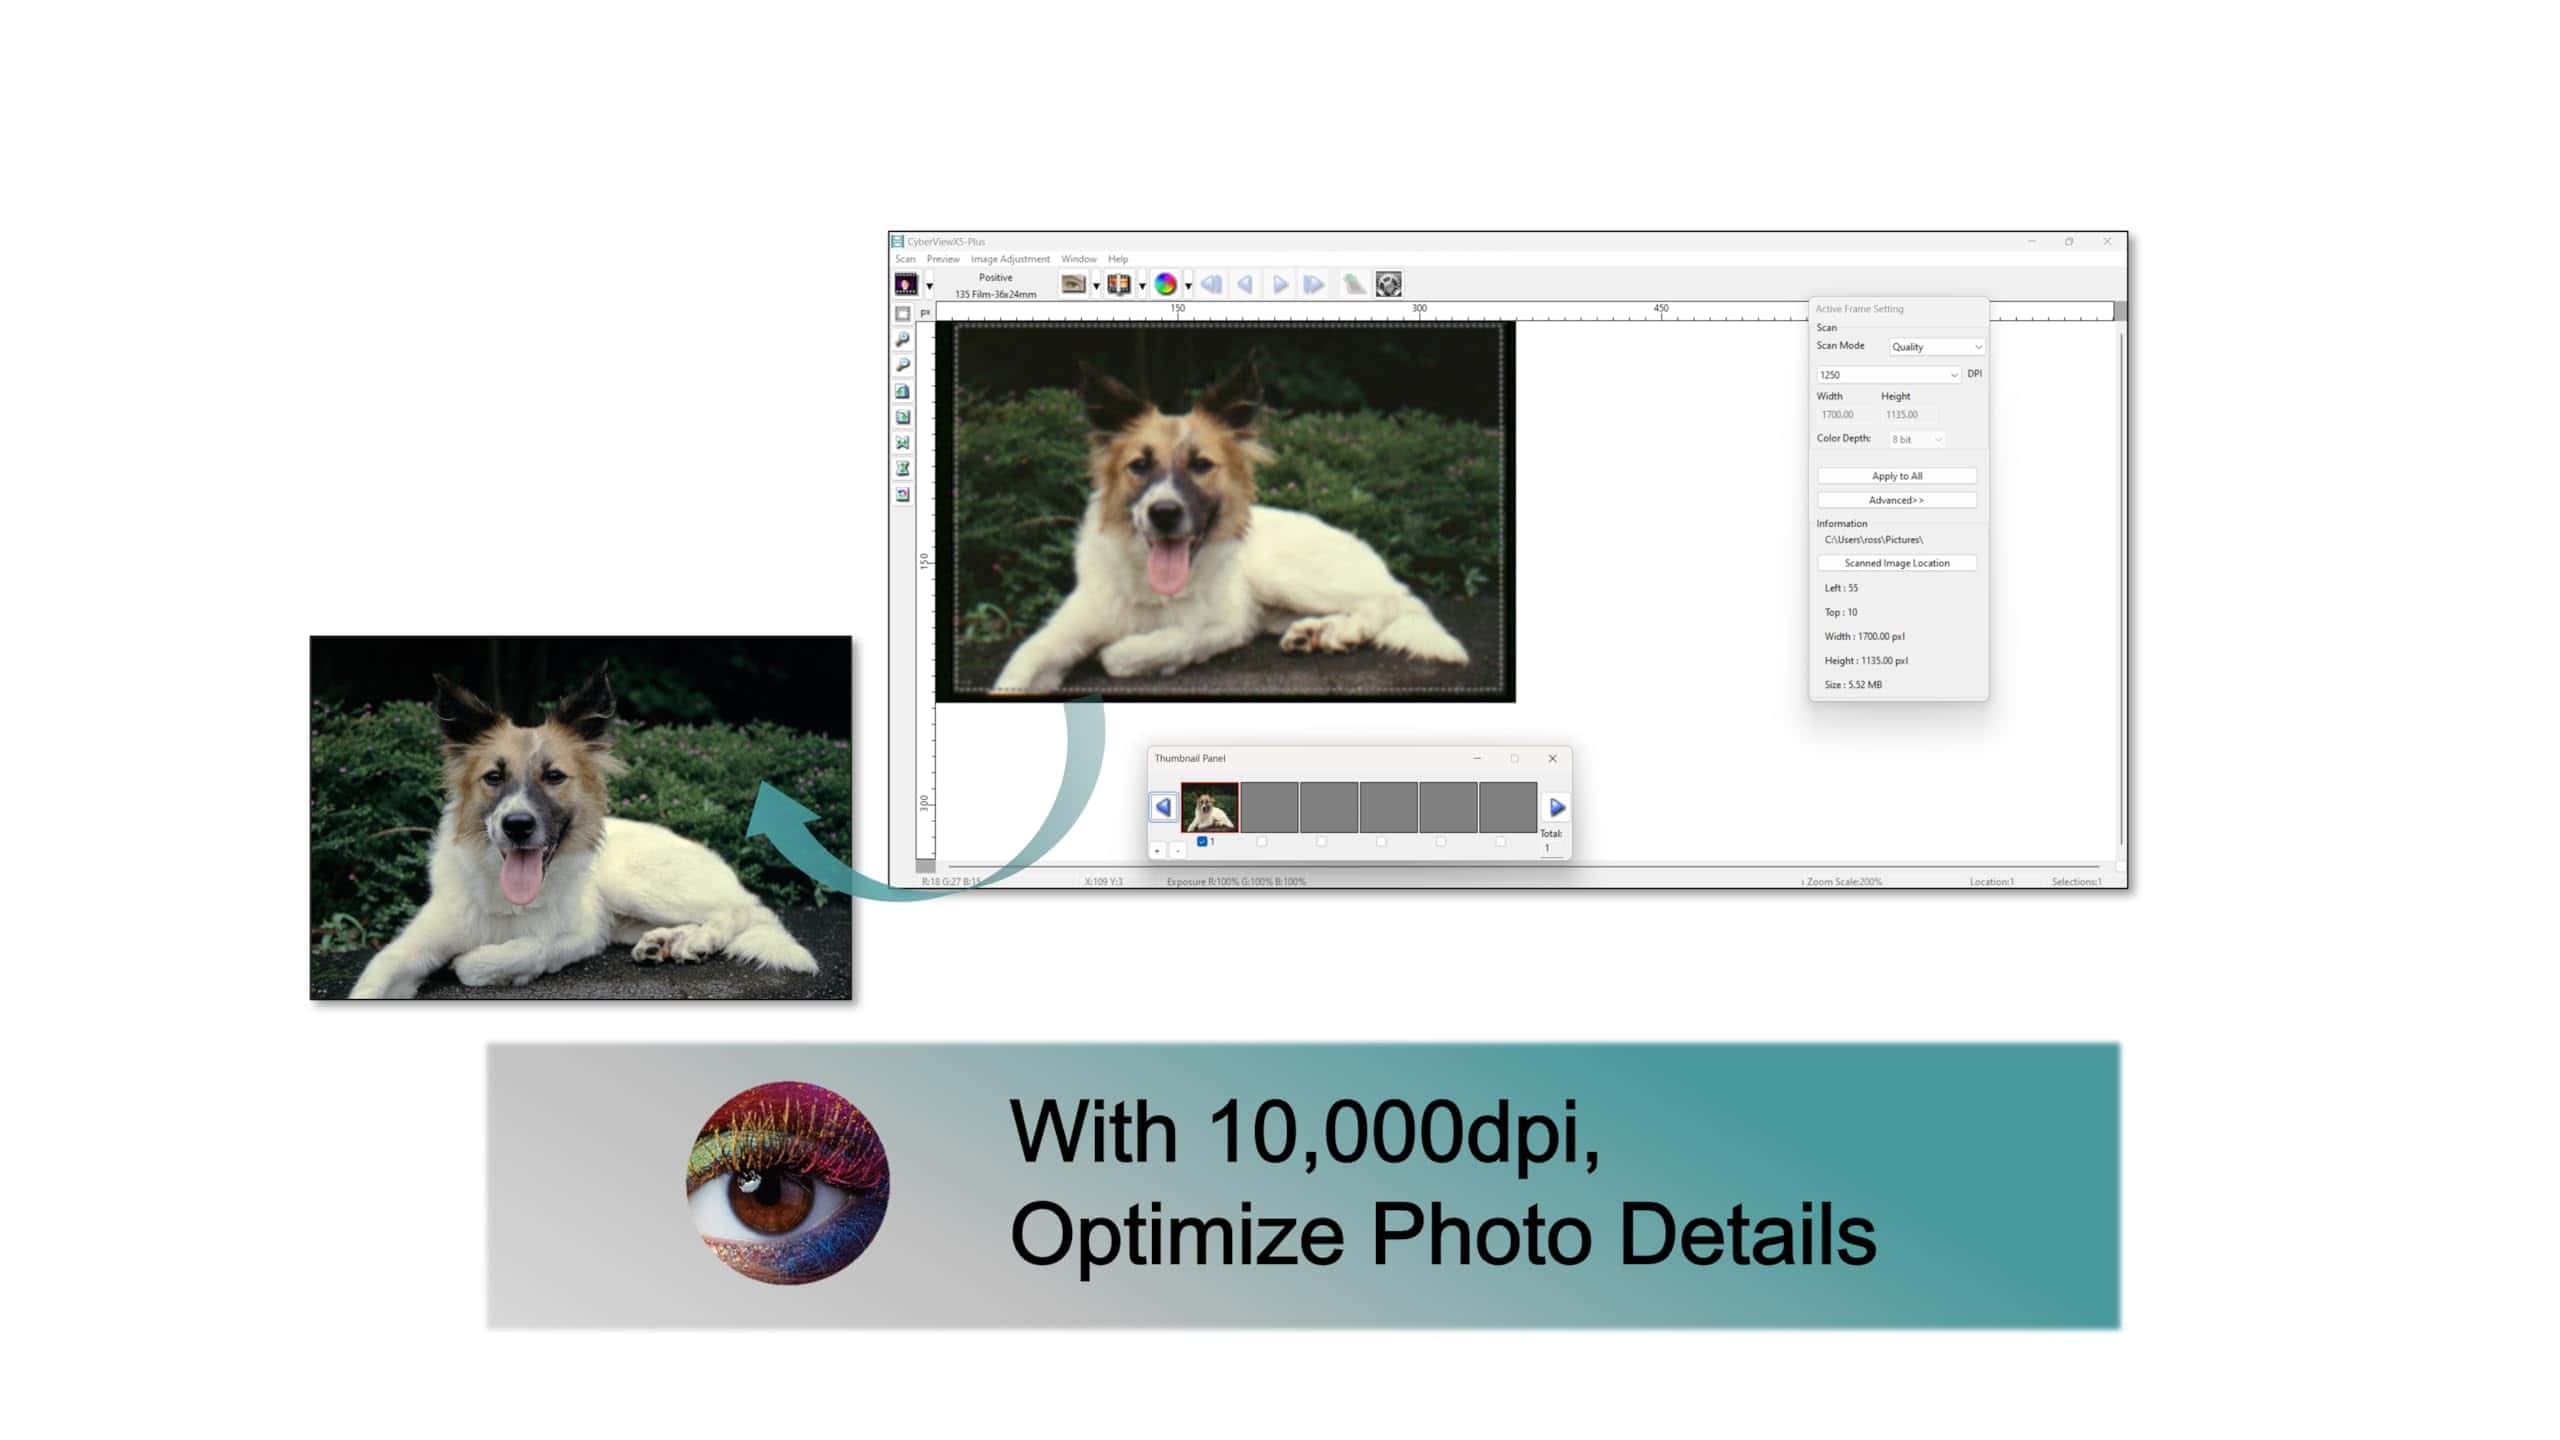Click the zoom in magnifier tool

pyautogui.click(x=902, y=340)
